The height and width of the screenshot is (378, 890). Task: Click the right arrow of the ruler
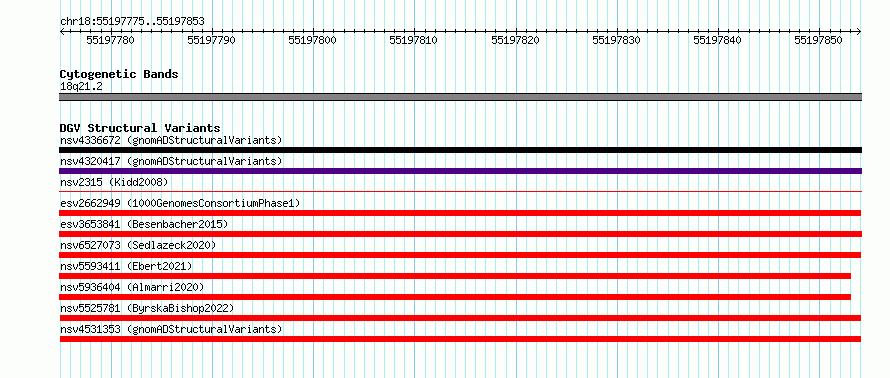859,31
